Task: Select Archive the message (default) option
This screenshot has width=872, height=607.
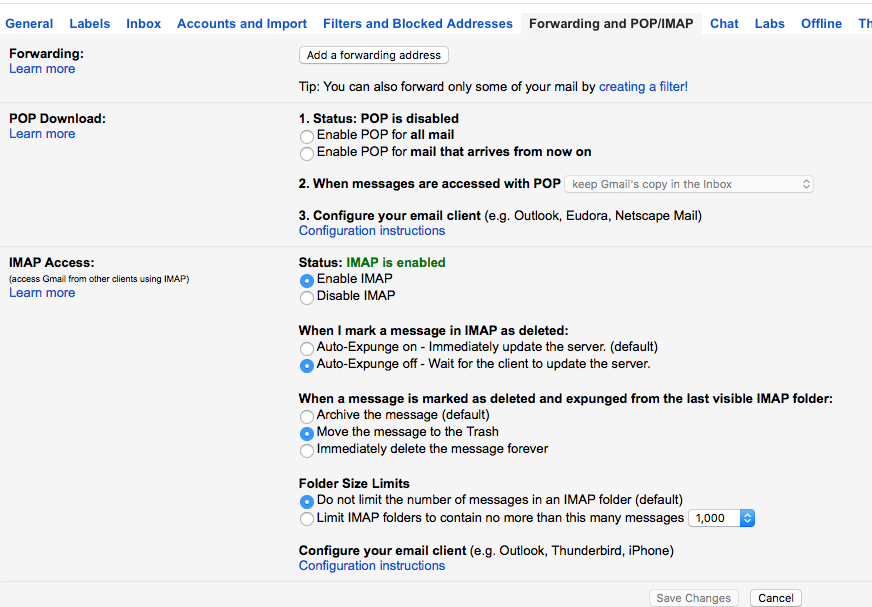Action: [307, 415]
